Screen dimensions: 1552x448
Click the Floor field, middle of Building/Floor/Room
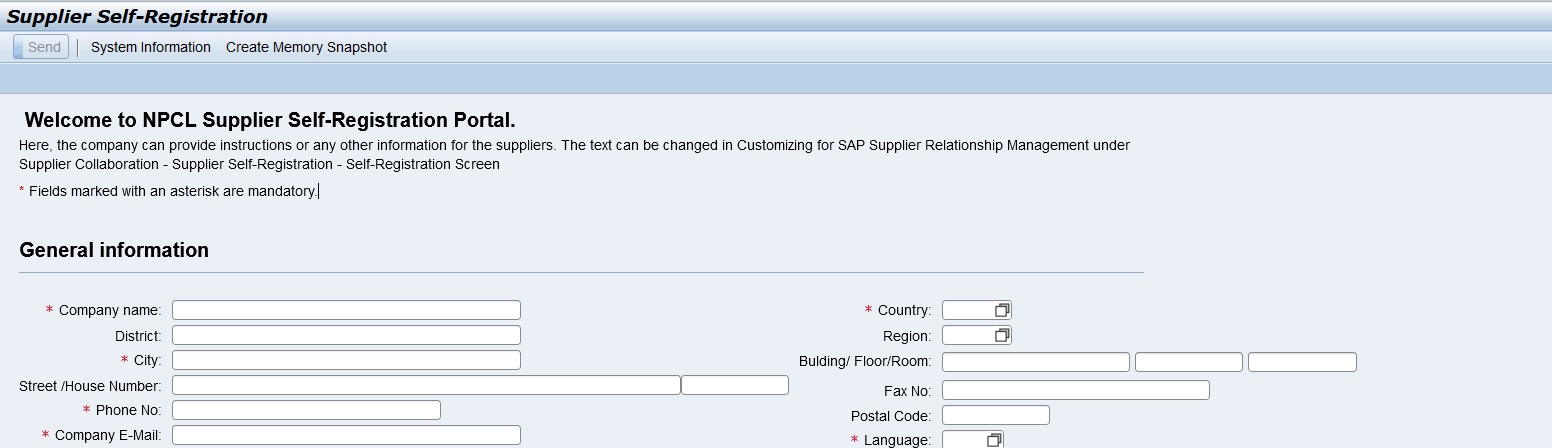1189,362
